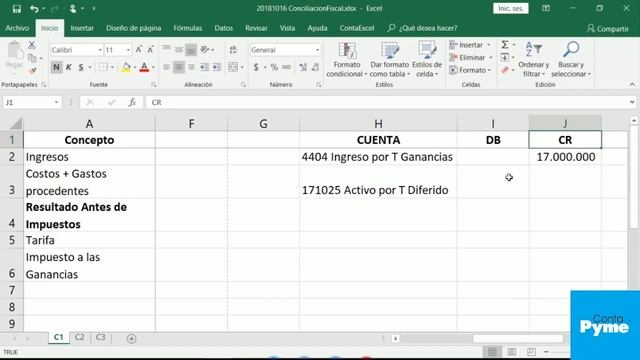
Task: Click the formula bar containing CR
Action: [386, 102]
